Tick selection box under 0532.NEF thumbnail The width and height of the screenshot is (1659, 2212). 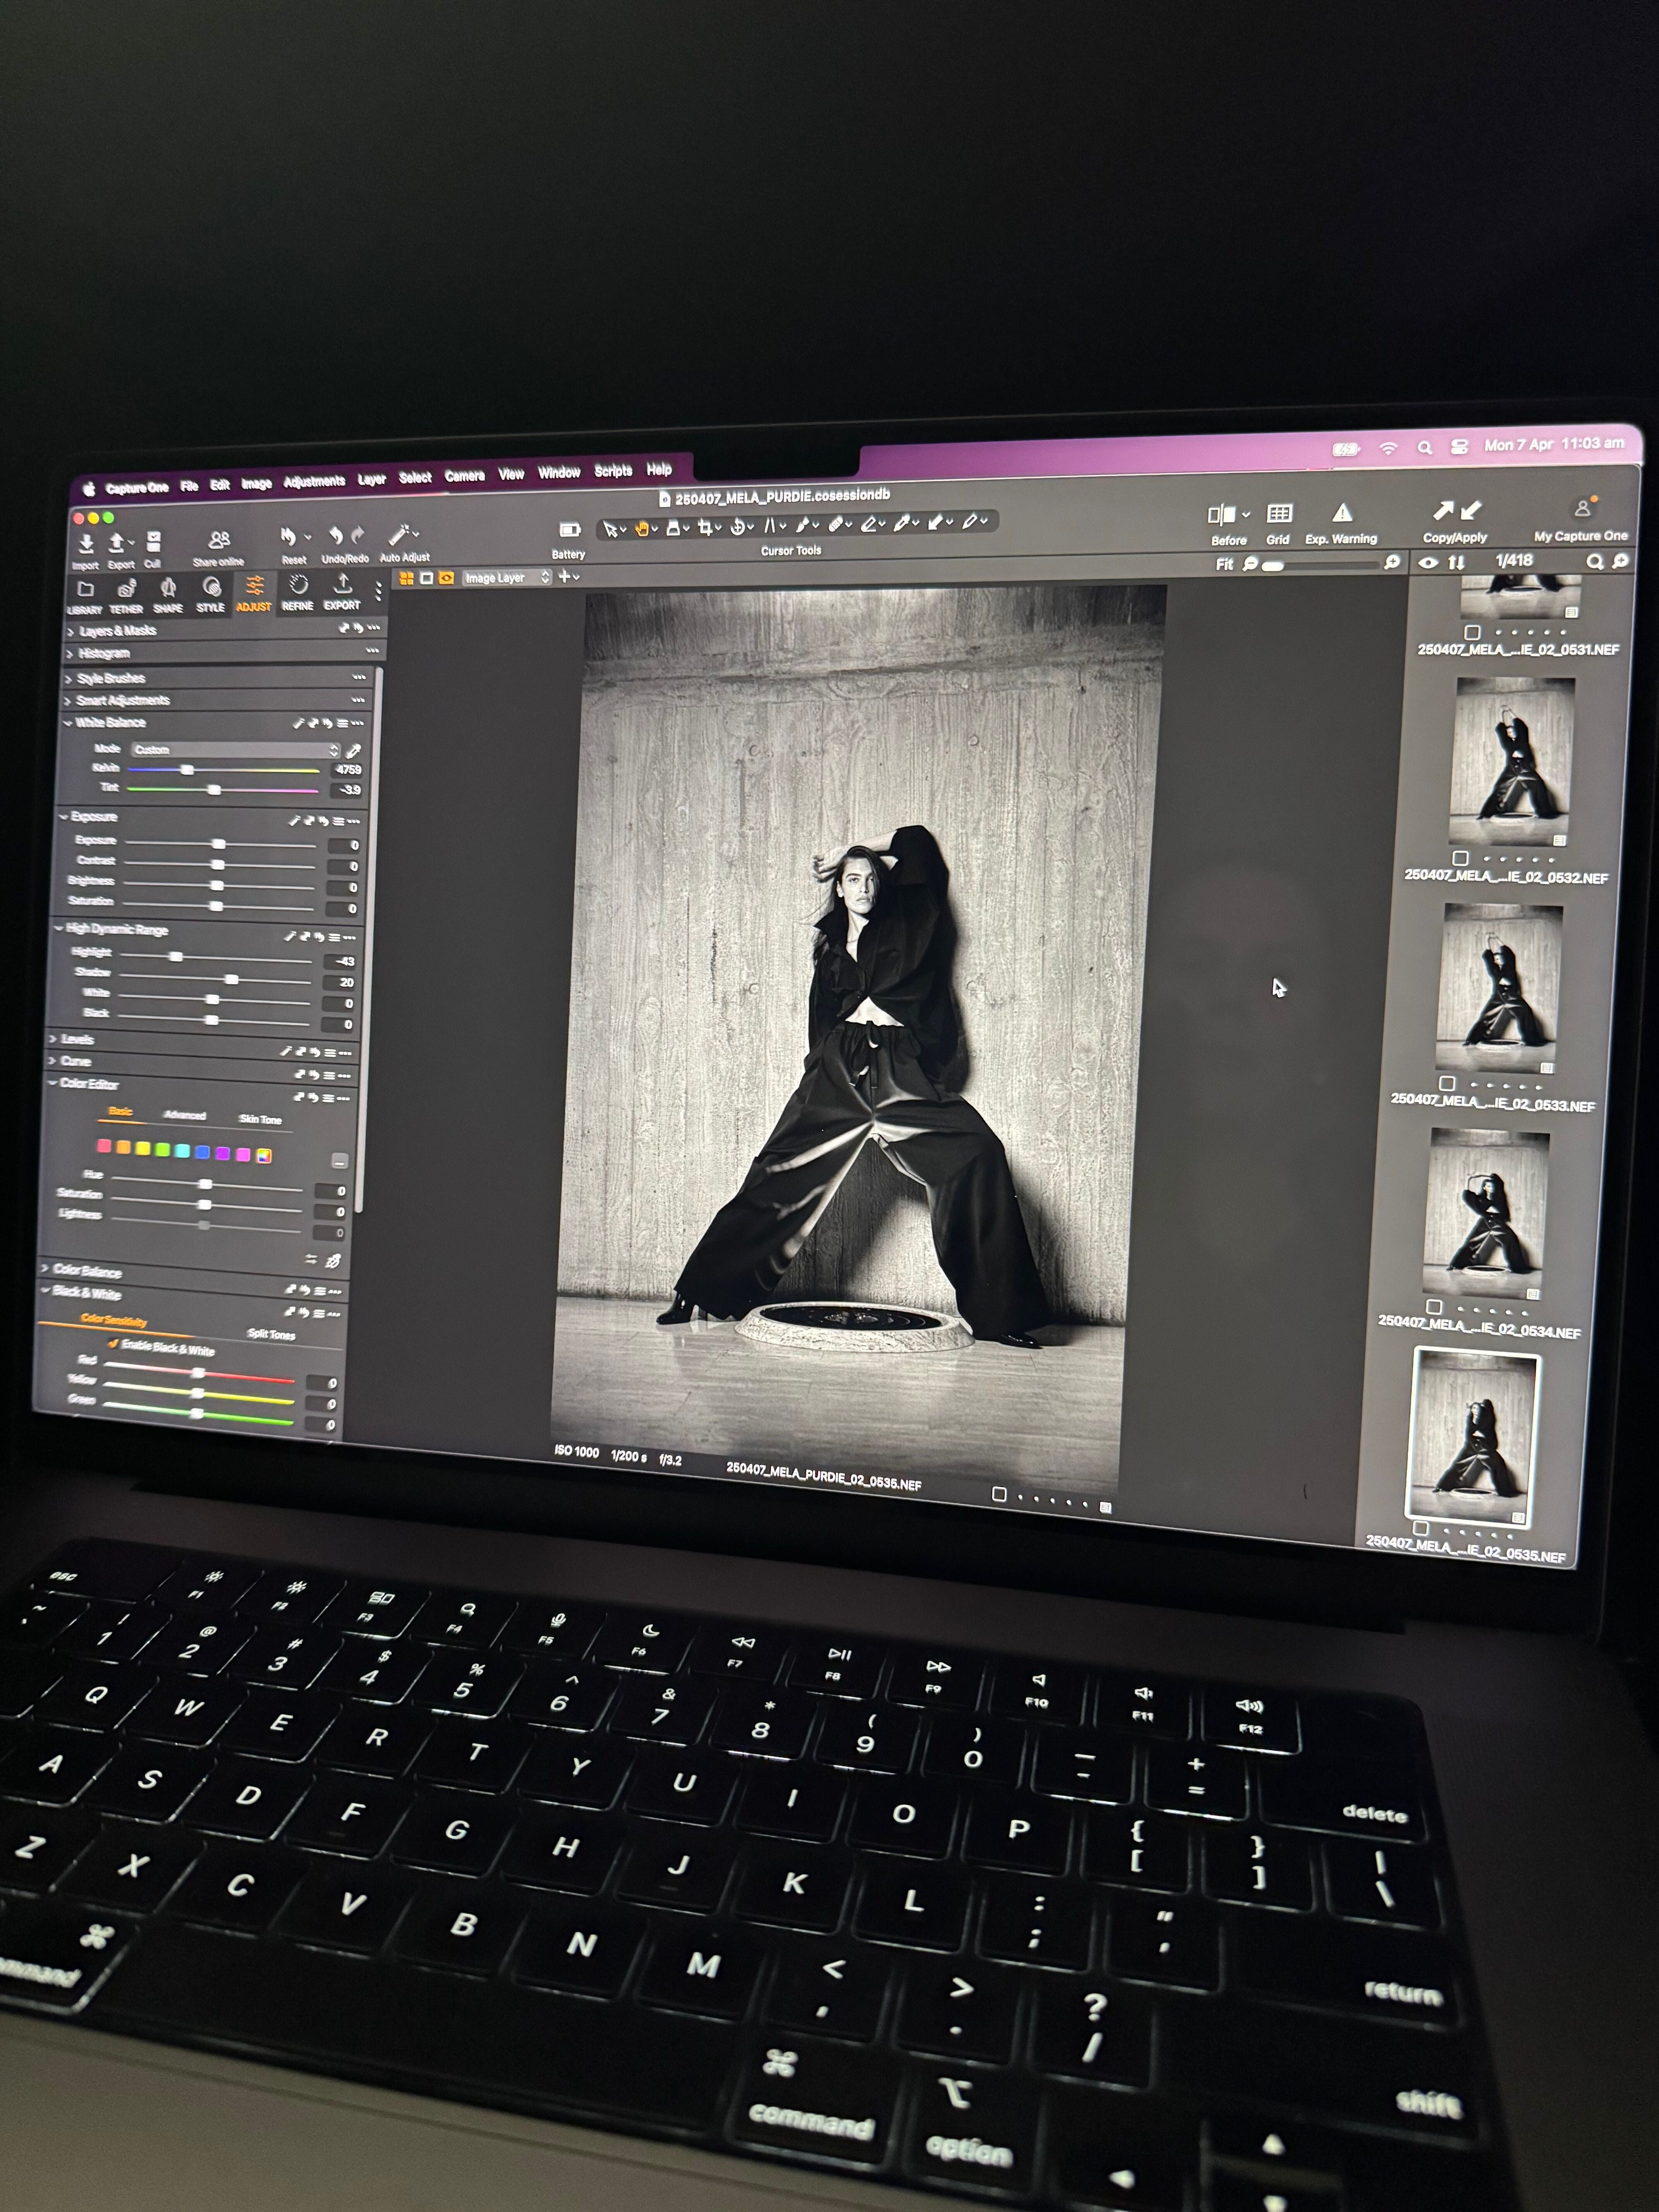pos(1460,858)
